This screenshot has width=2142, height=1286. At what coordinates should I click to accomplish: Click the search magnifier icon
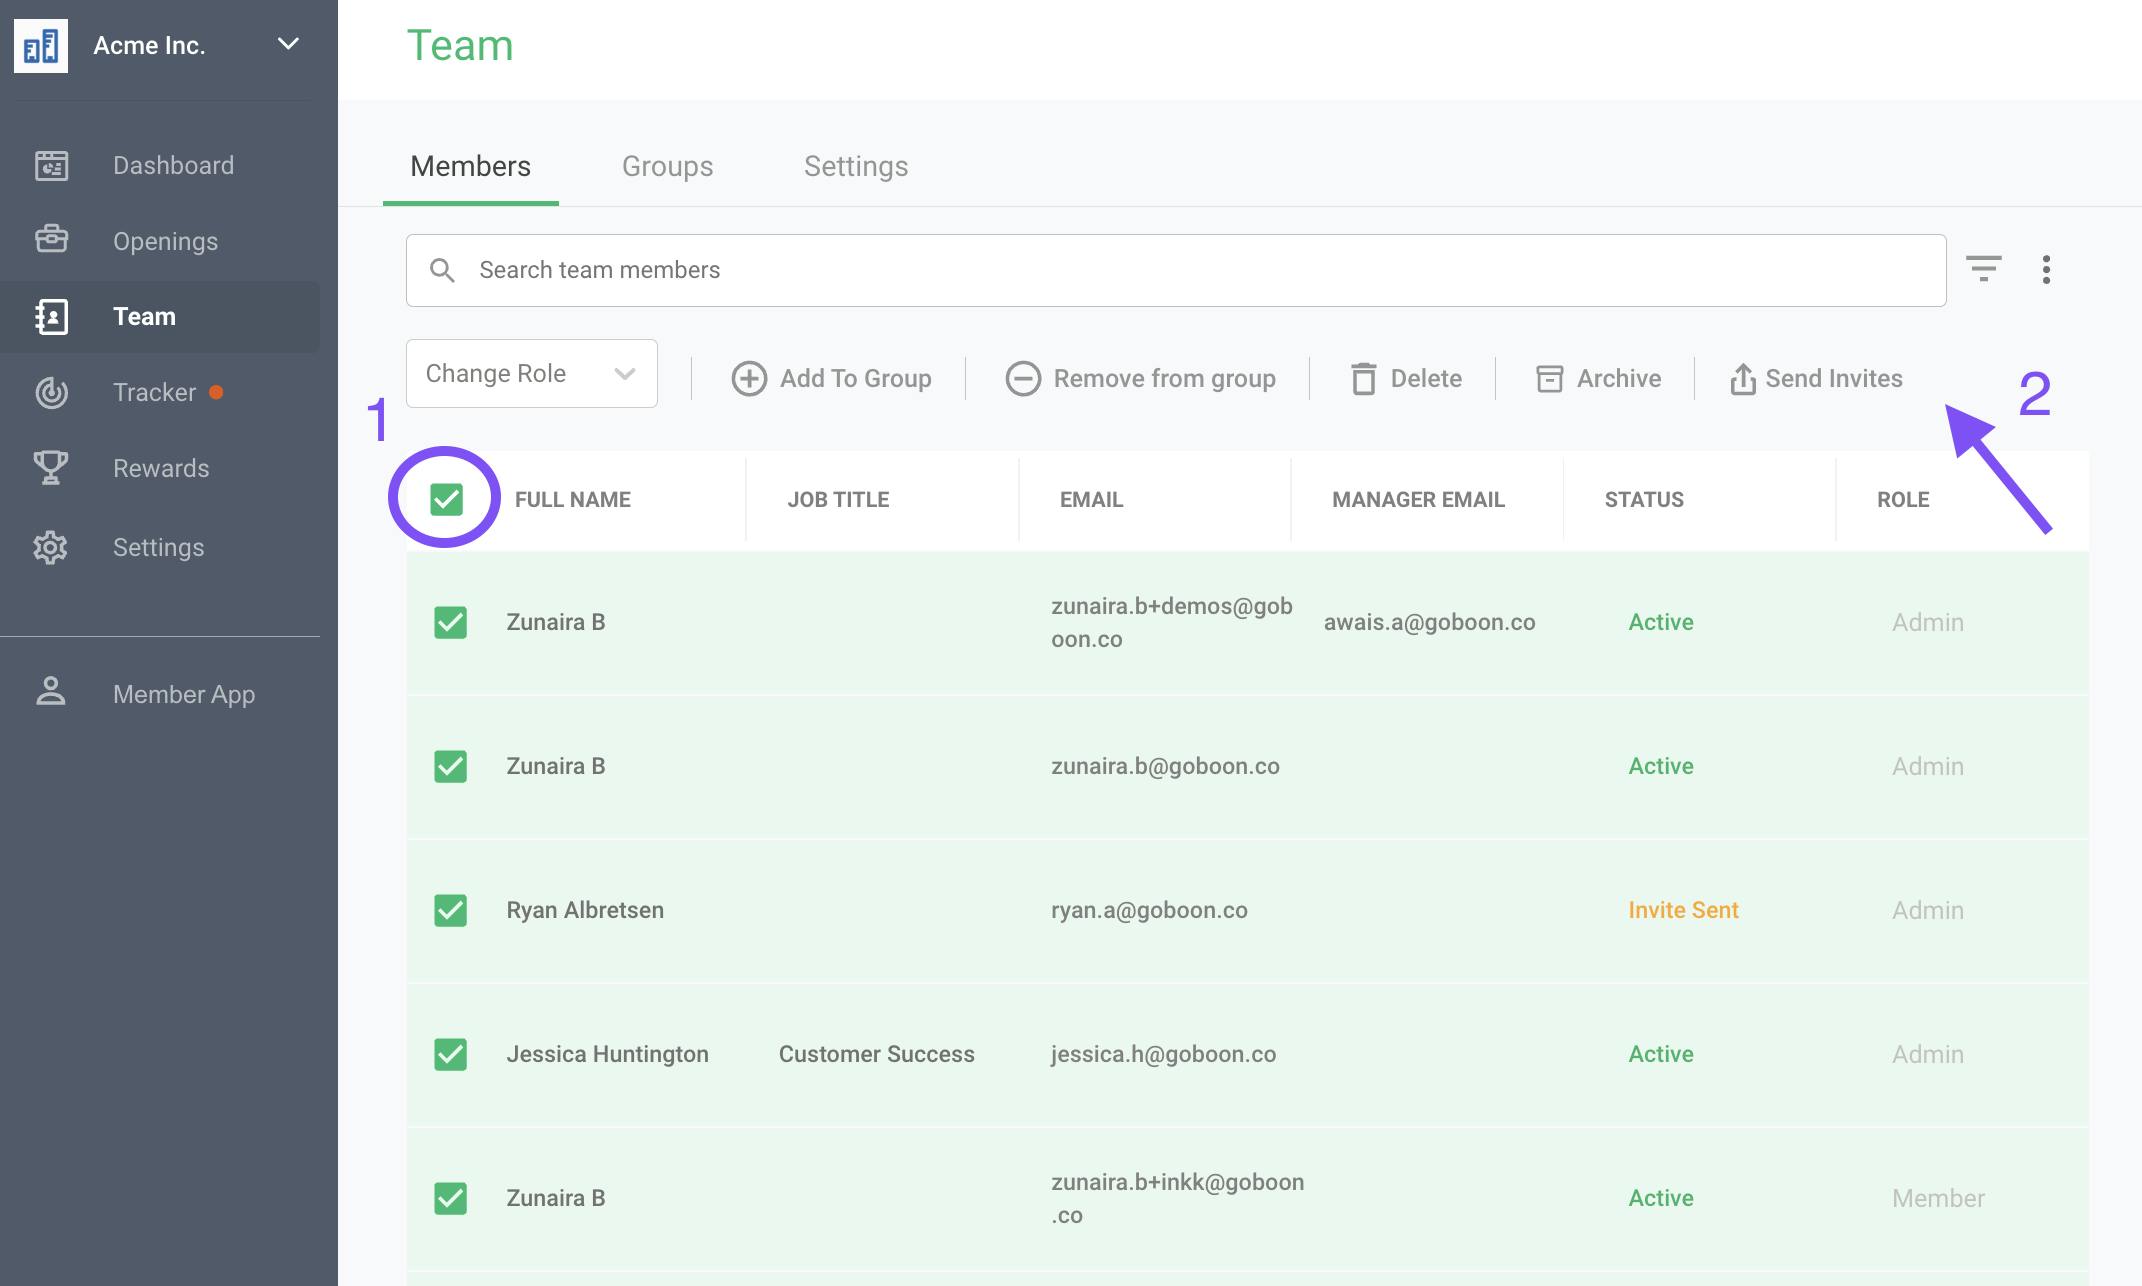point(442,270)
